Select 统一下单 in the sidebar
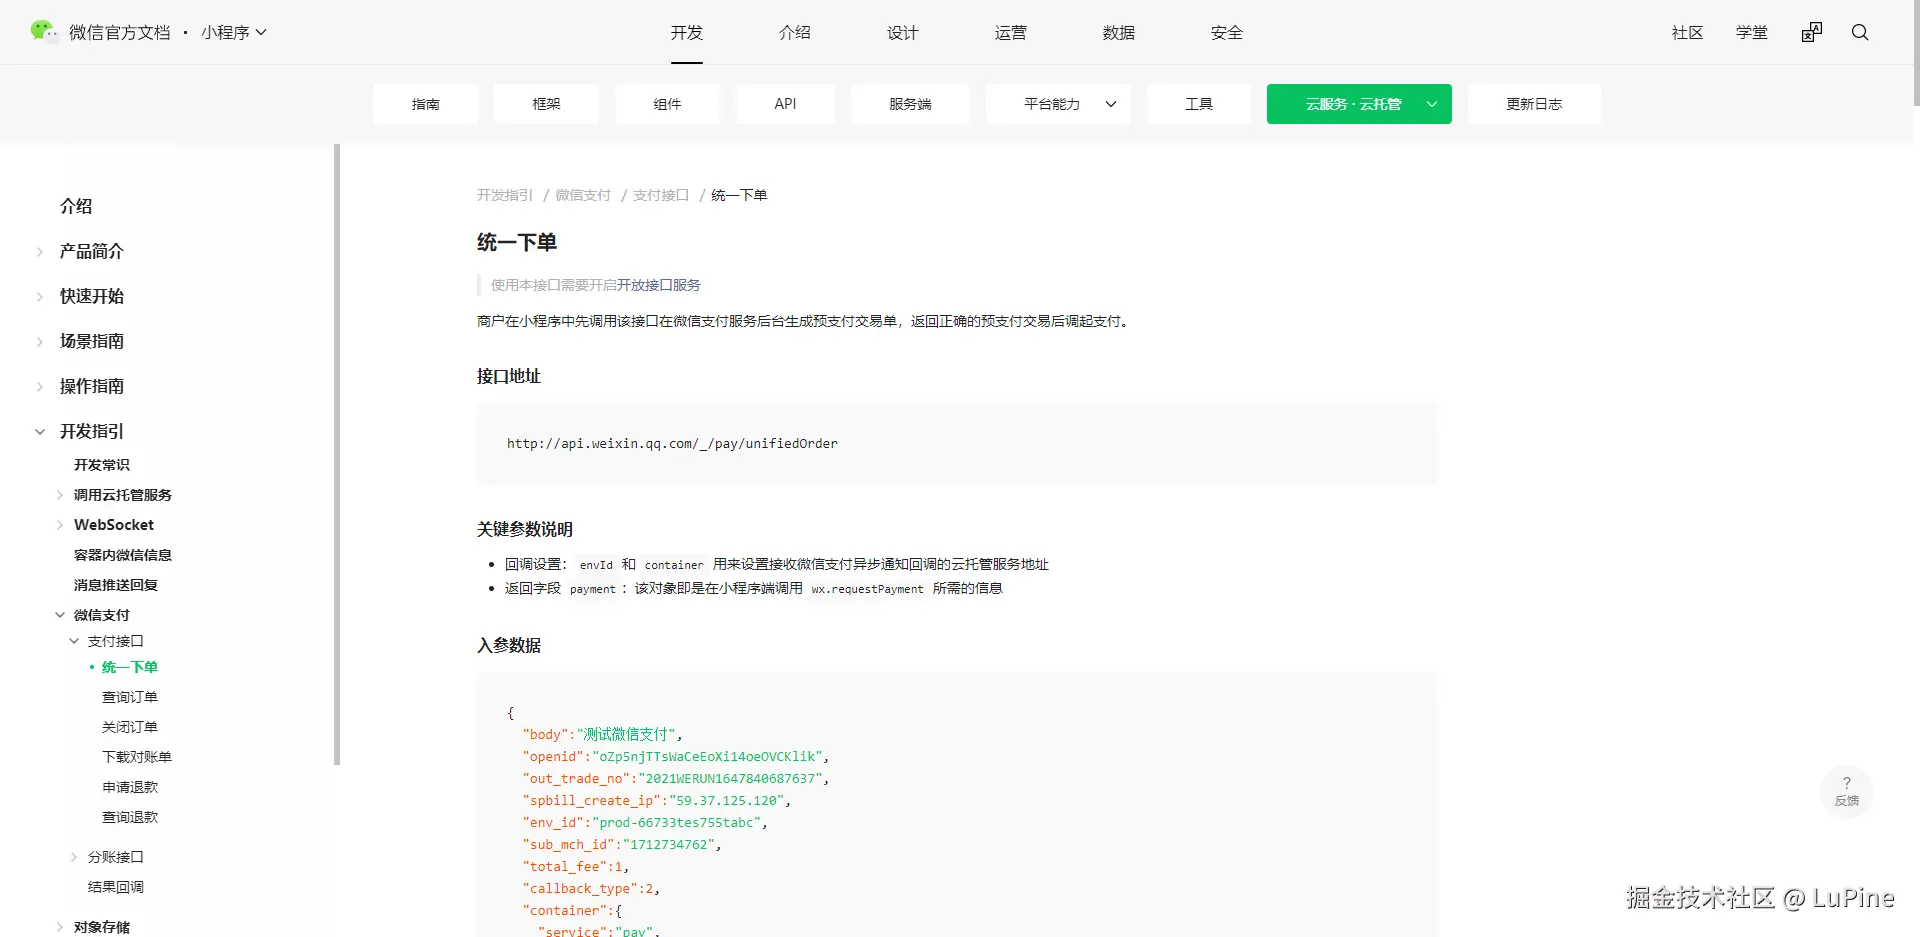Image resolution: width=1920 pixels, height=937 pixels. coord(130,667)
